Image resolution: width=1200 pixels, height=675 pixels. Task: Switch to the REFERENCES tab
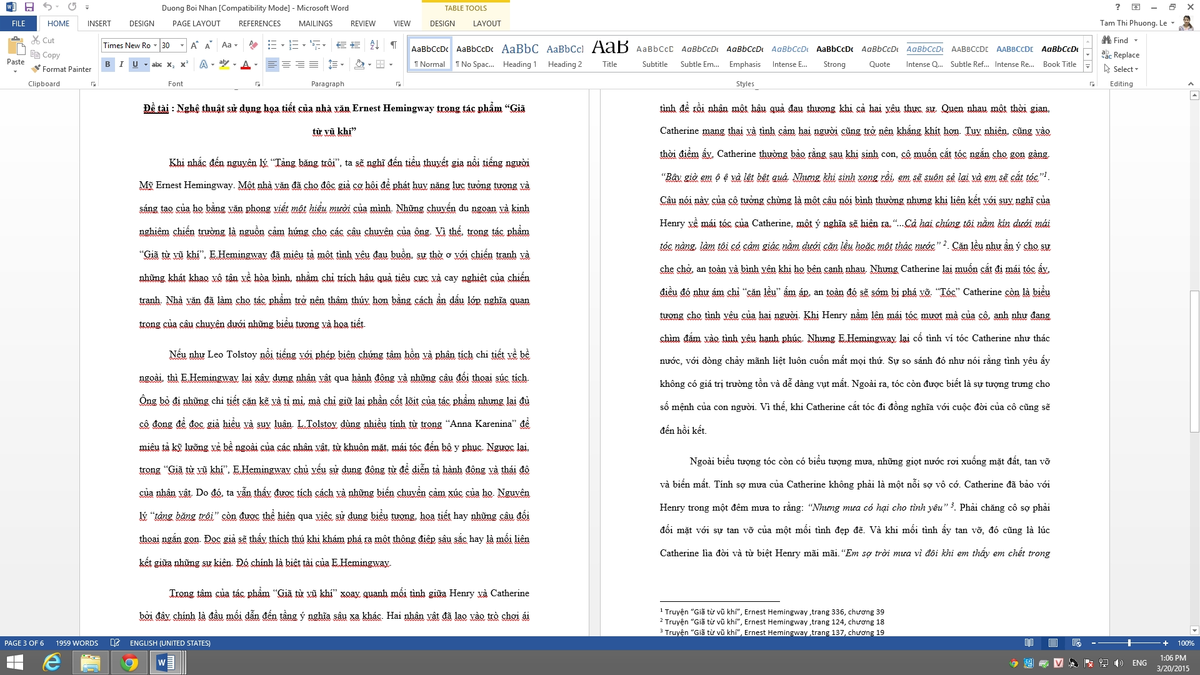coord(259,23)
